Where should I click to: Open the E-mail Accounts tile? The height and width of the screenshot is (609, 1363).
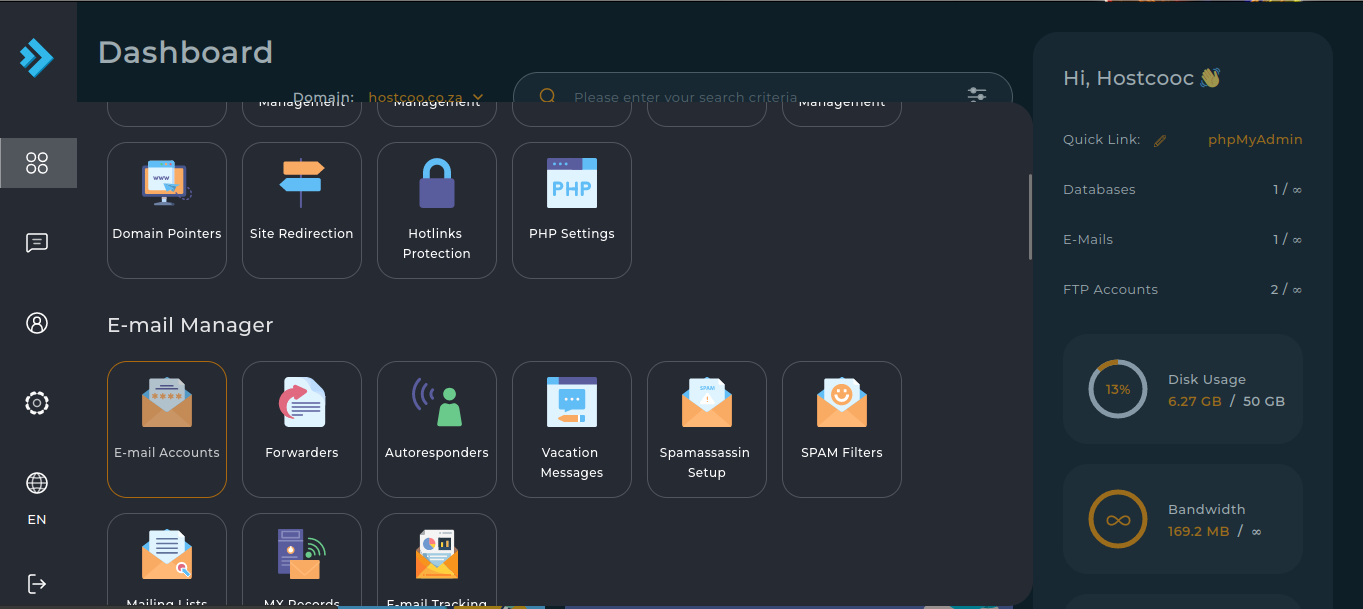coord(167,429)
